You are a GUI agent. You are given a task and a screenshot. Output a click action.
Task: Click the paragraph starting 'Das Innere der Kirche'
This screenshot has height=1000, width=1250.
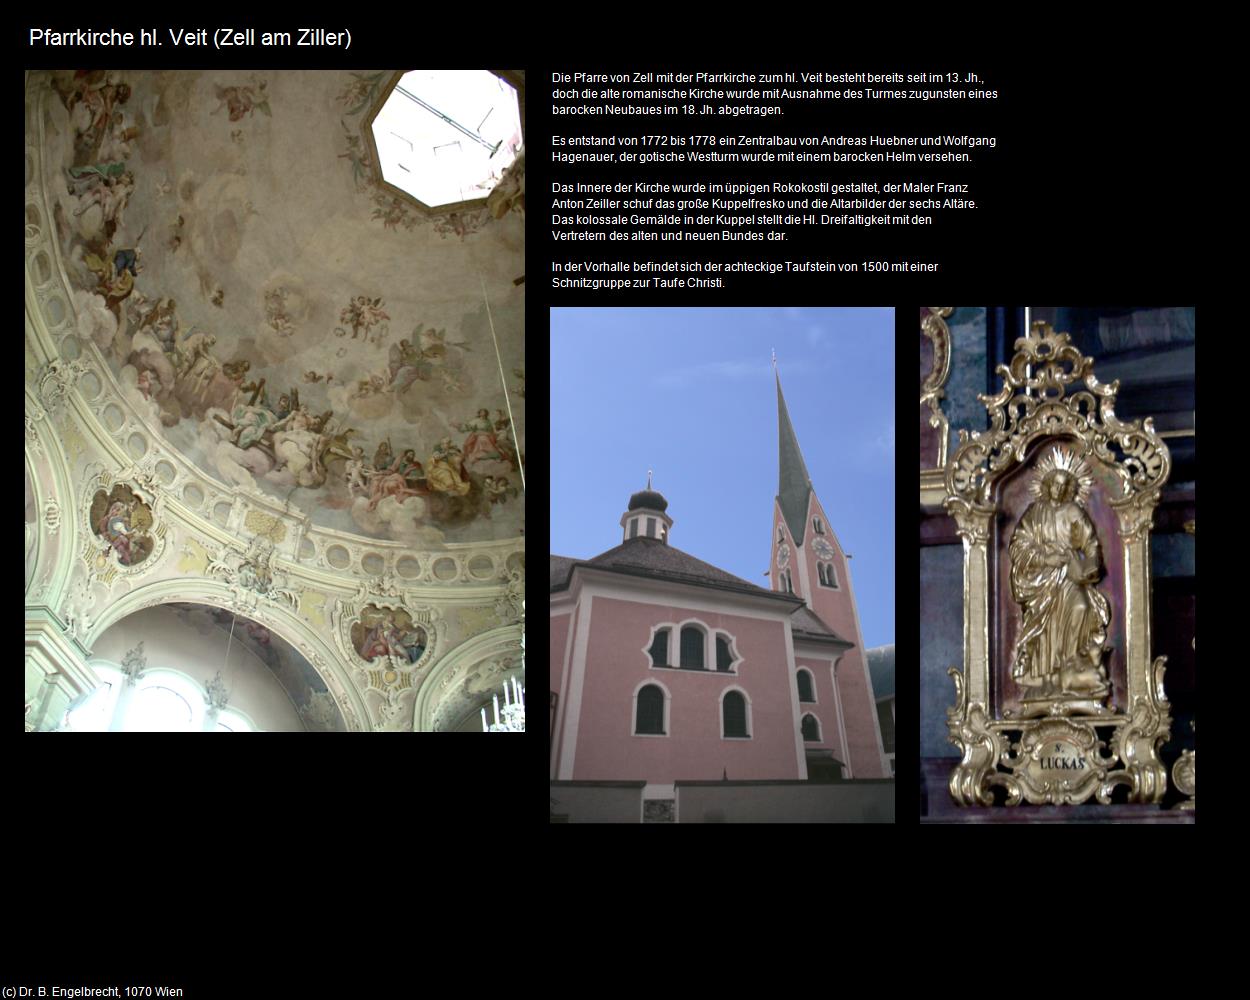pos(765,212)
